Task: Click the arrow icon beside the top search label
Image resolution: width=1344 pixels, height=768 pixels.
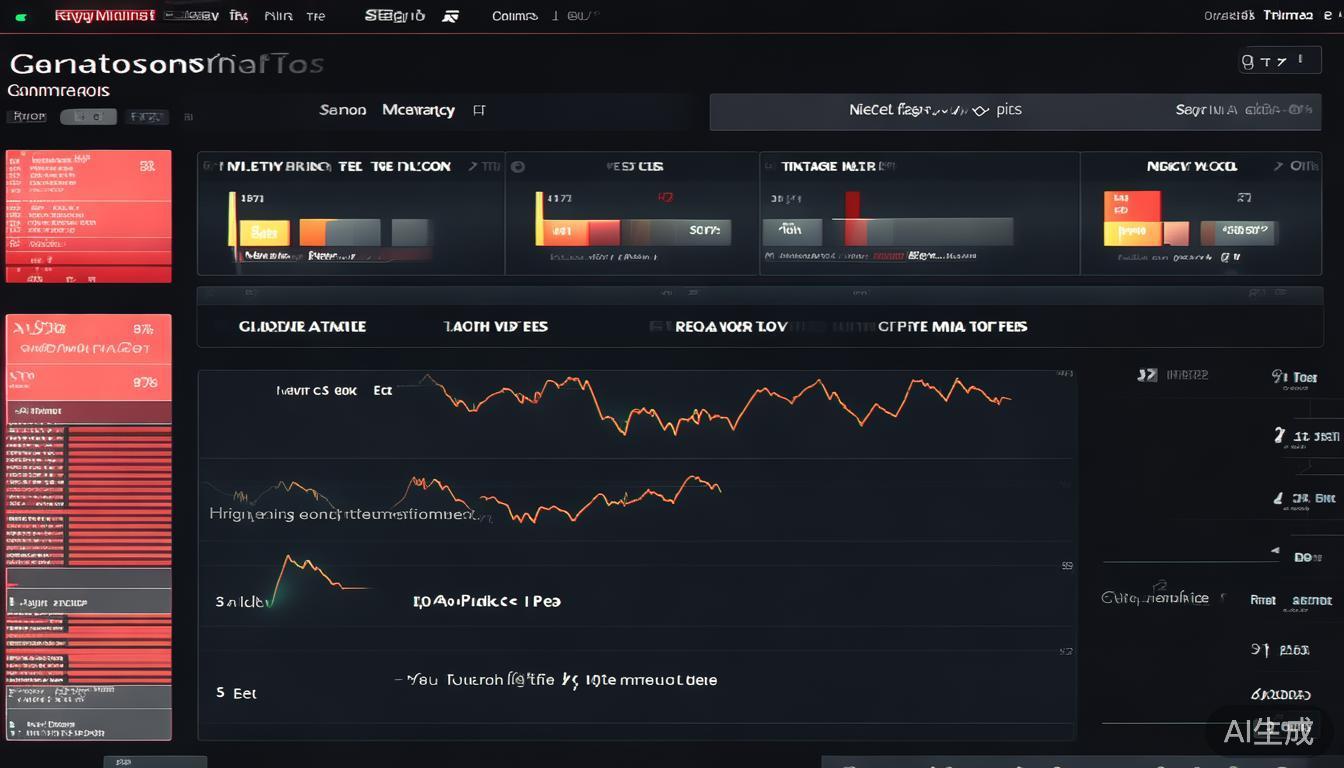Action: coord(450,16)
